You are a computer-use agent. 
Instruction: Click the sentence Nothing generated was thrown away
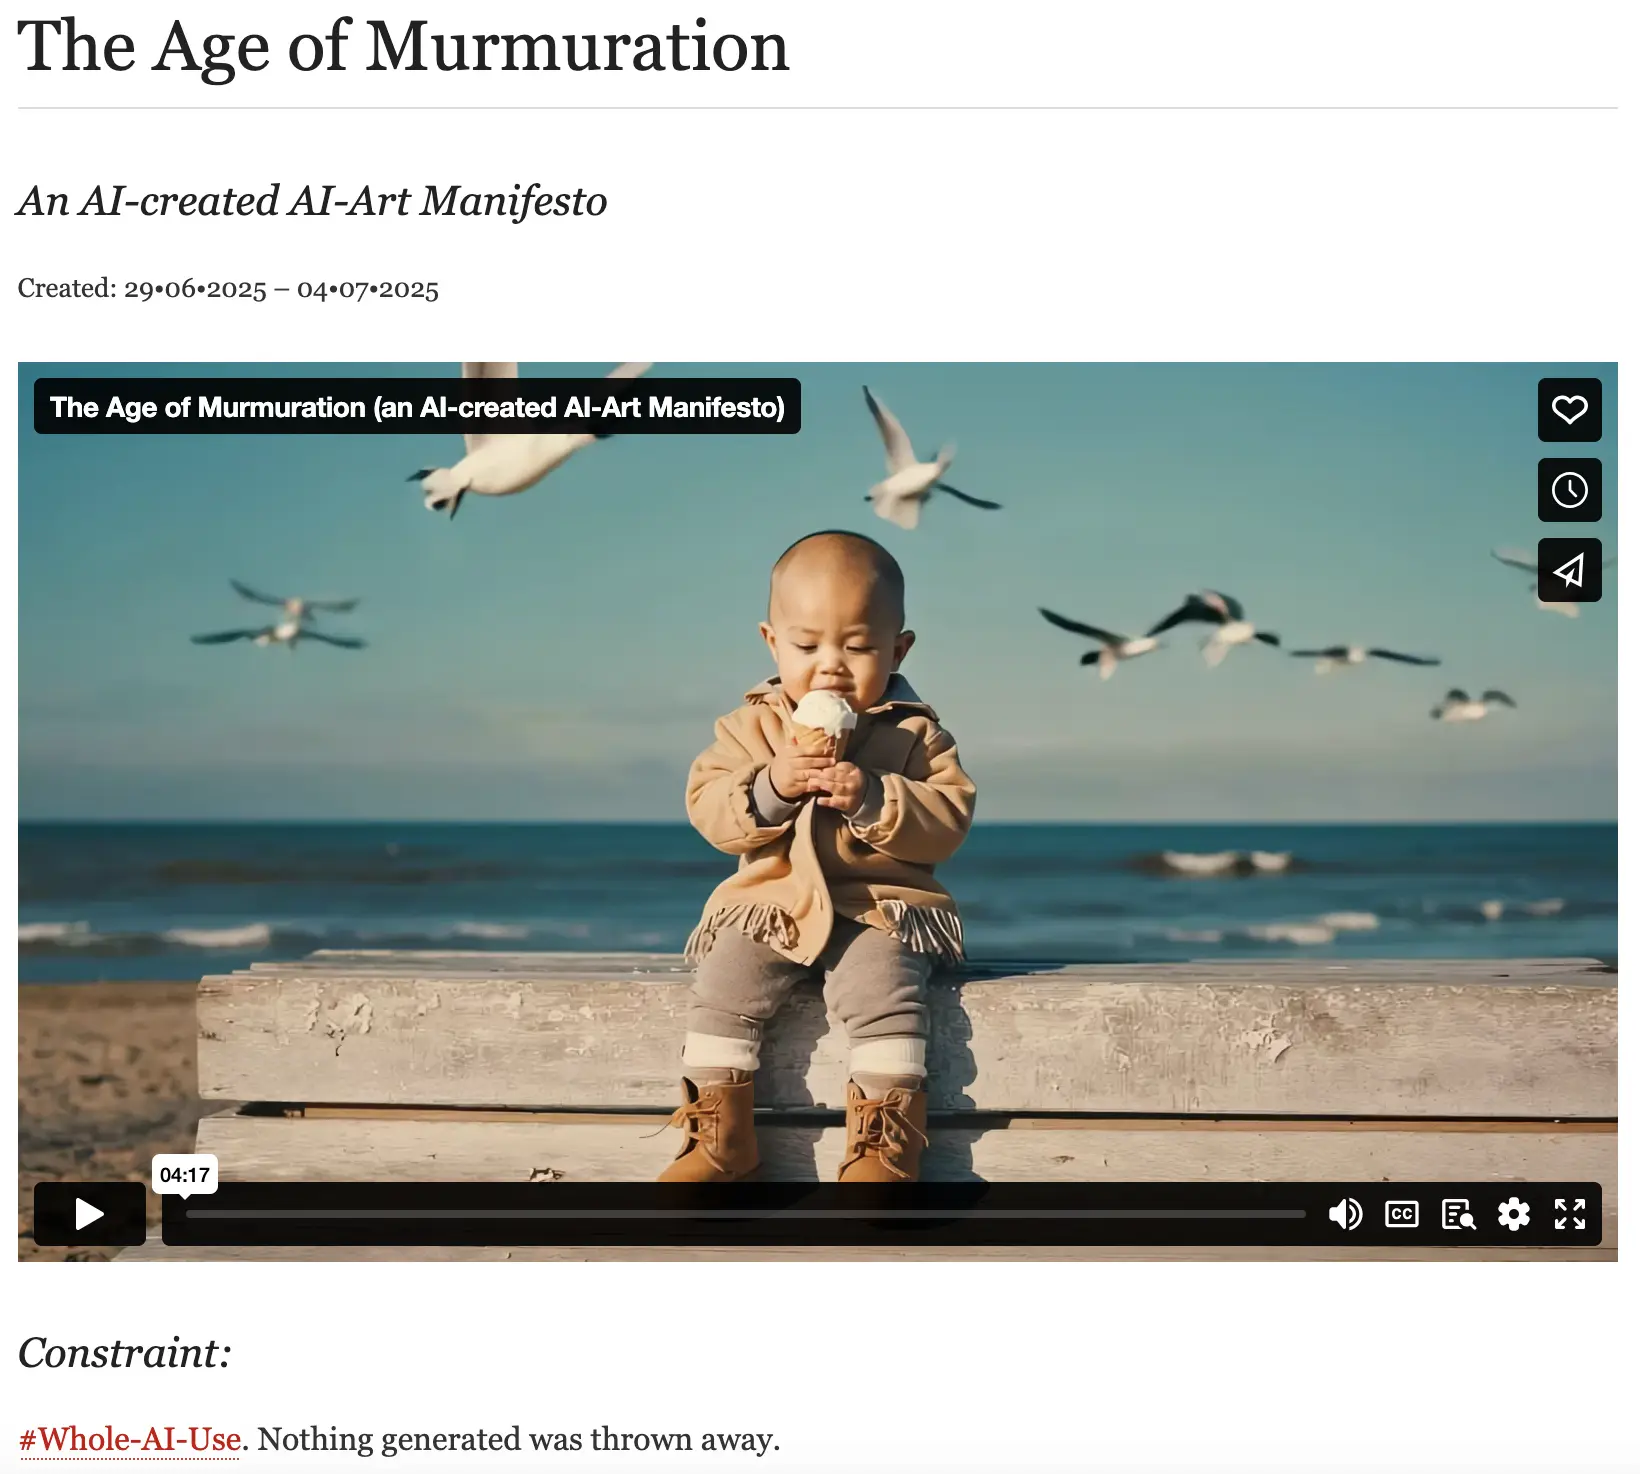pos(518,1439)
